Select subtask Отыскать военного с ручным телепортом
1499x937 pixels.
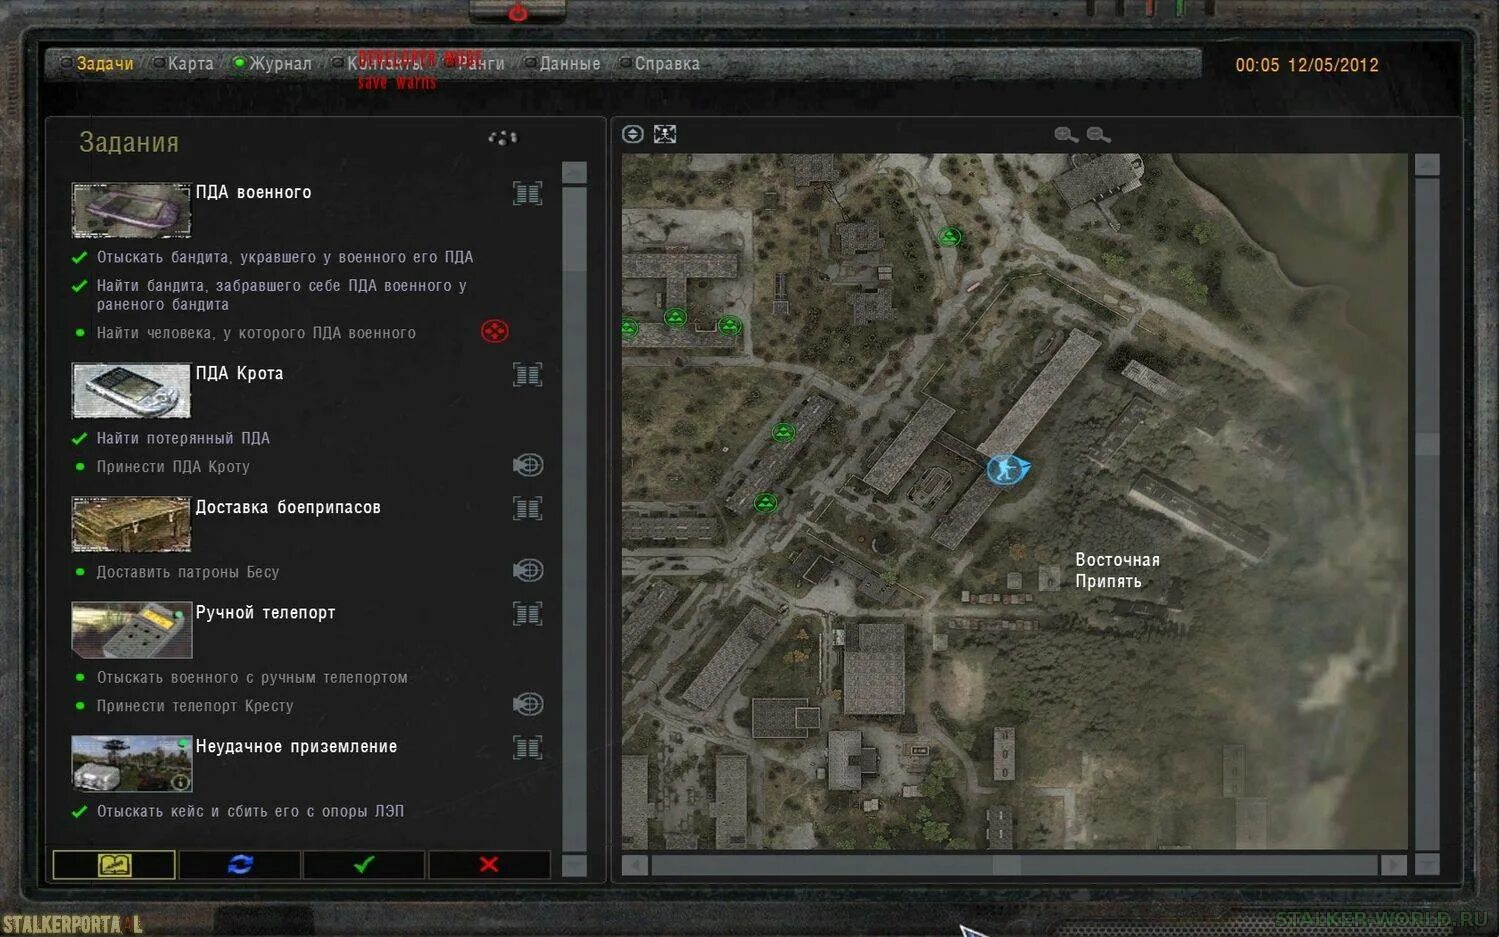[x=252, y=677]
